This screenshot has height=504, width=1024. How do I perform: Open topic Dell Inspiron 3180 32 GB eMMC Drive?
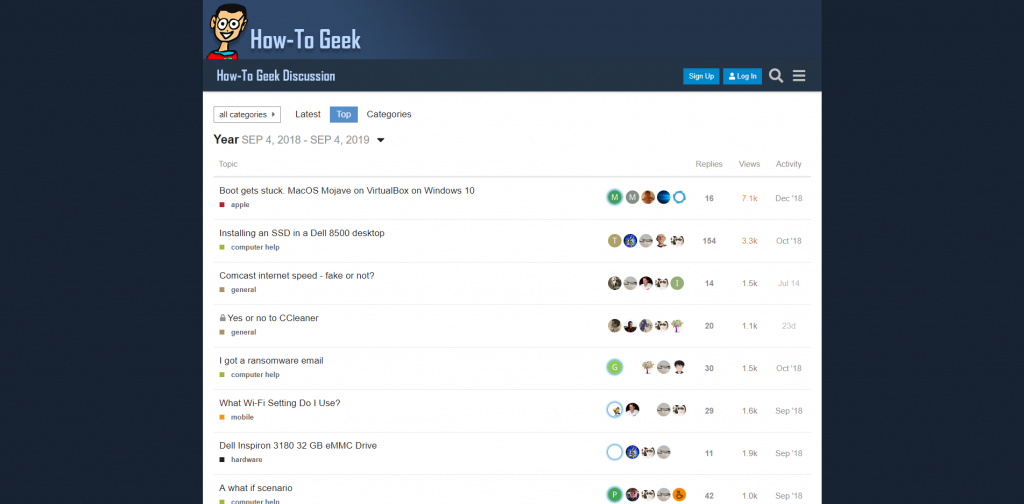298,445
